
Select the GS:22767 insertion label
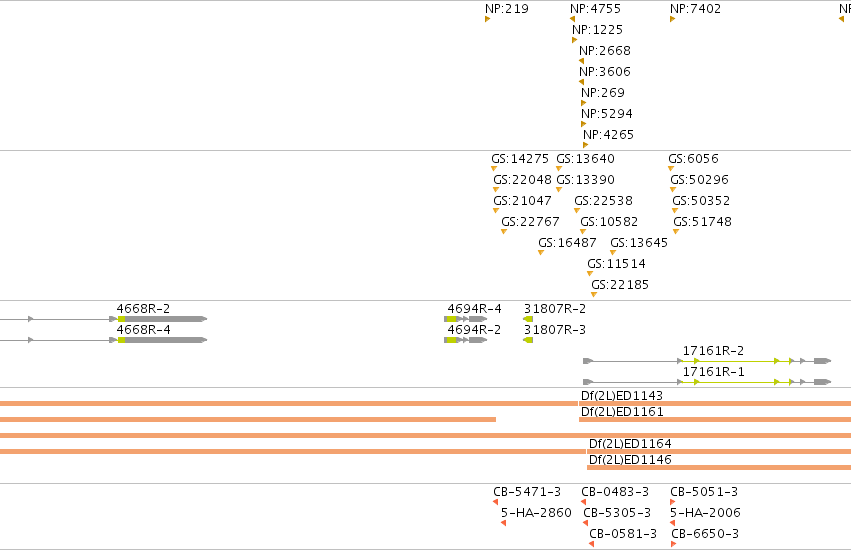click(530, 222)
